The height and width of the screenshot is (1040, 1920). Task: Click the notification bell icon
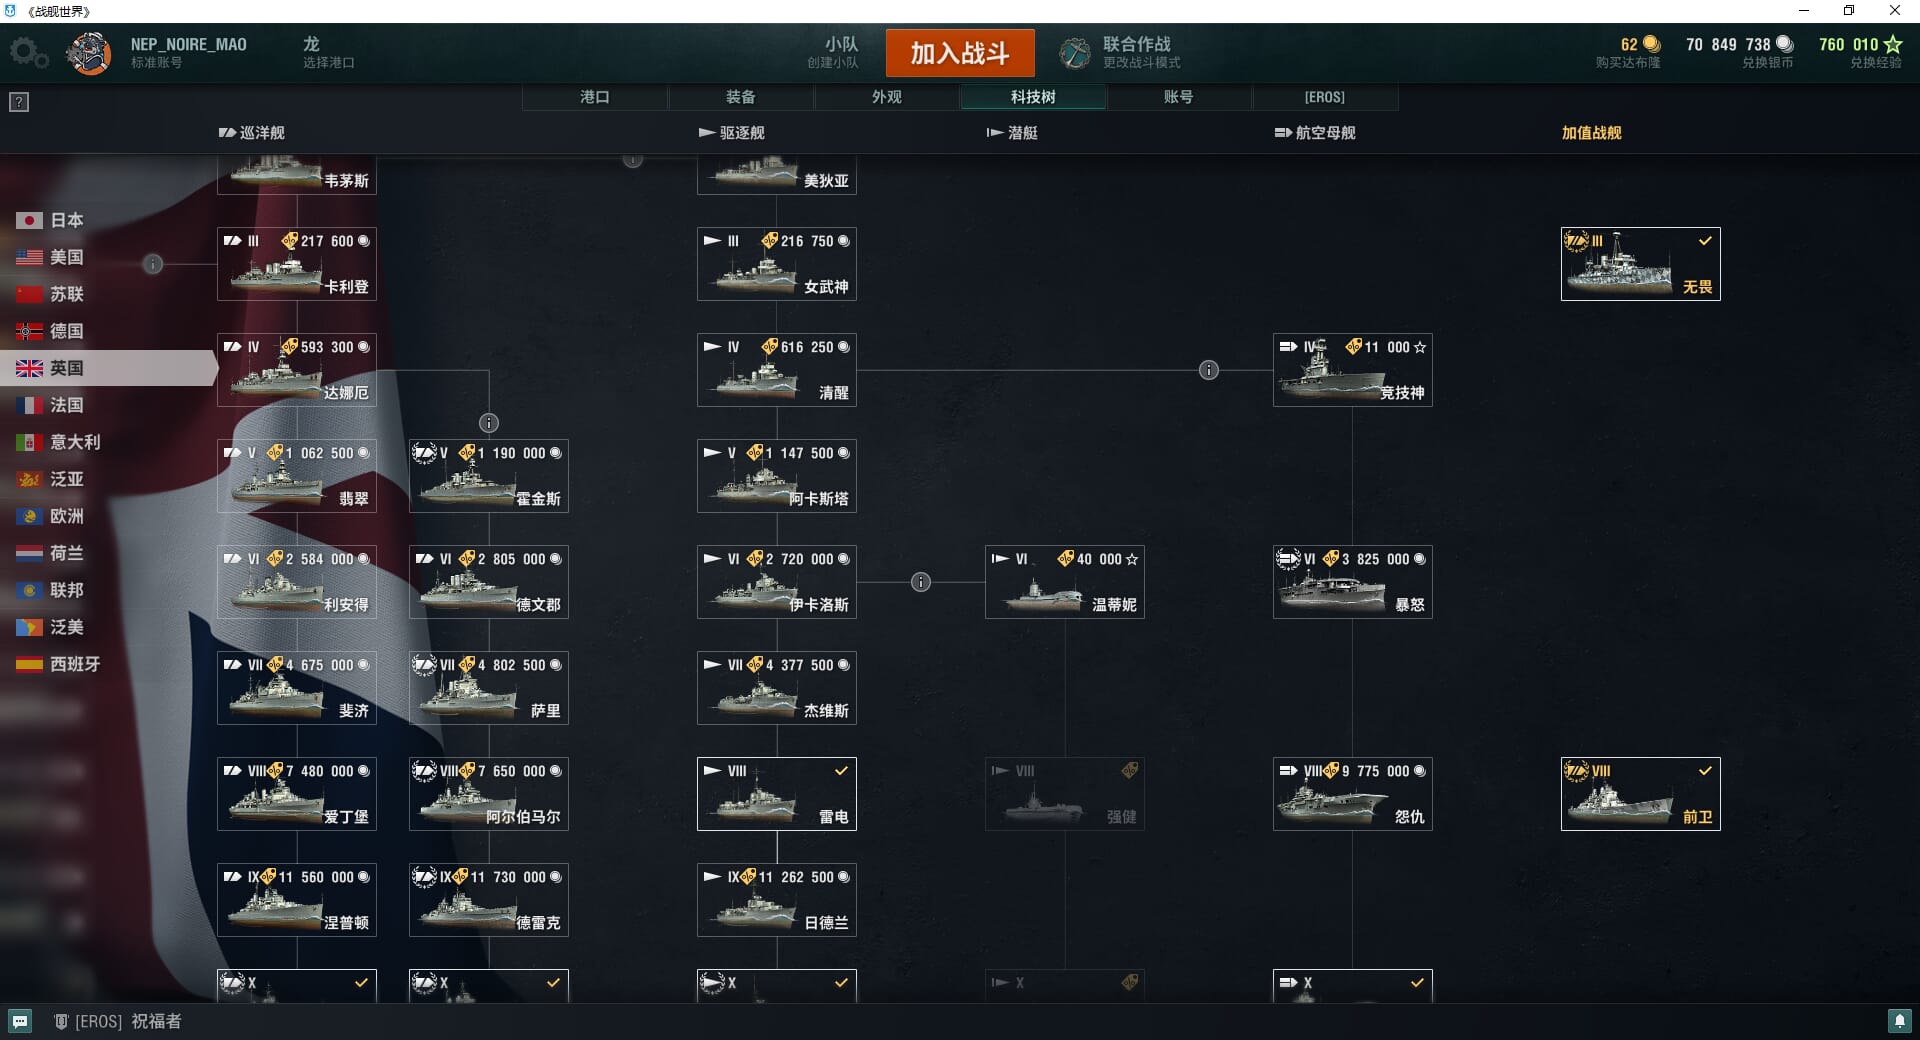click(1899, 1021)
